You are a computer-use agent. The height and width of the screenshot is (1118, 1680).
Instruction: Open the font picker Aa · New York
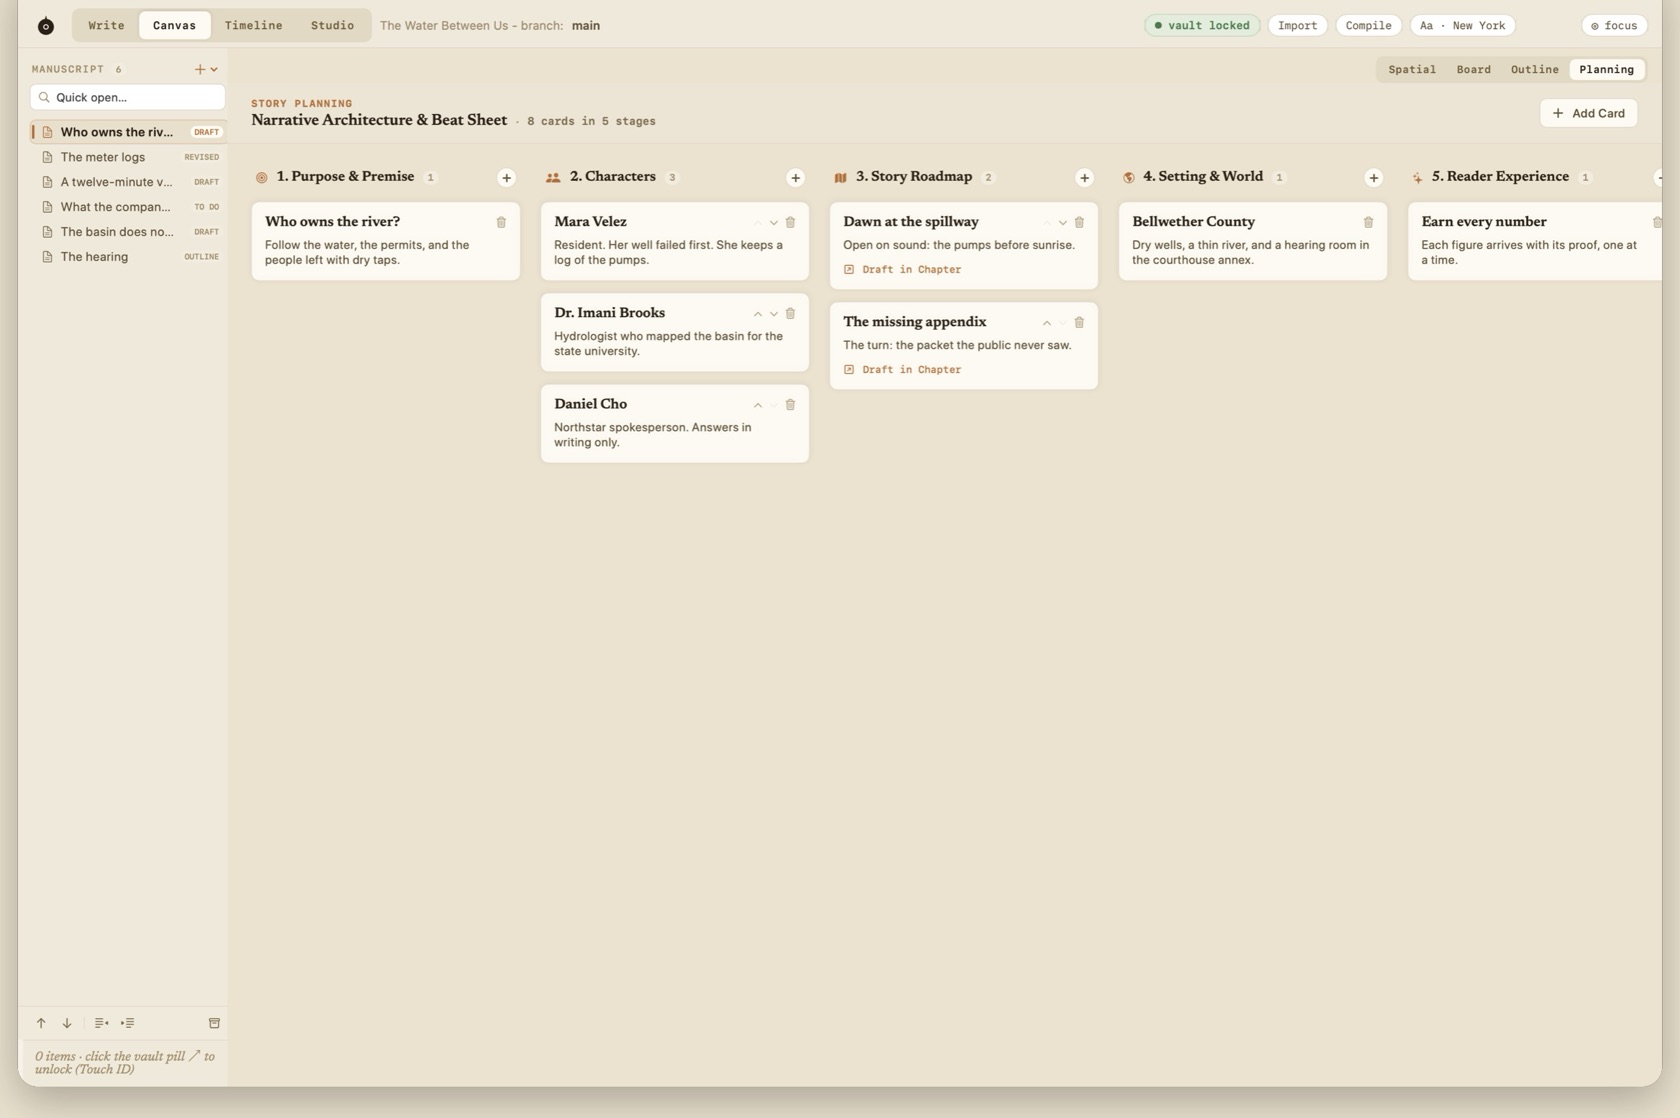1462,26
